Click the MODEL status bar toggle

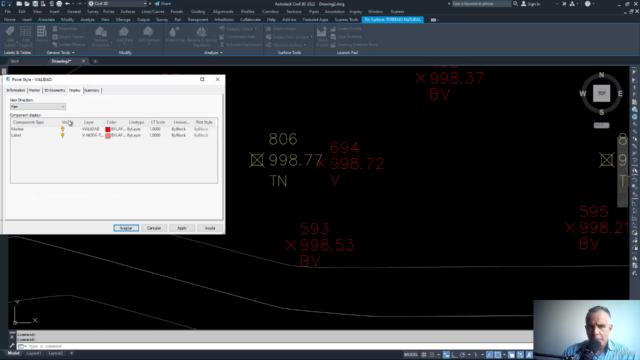(x=411, y=355)
